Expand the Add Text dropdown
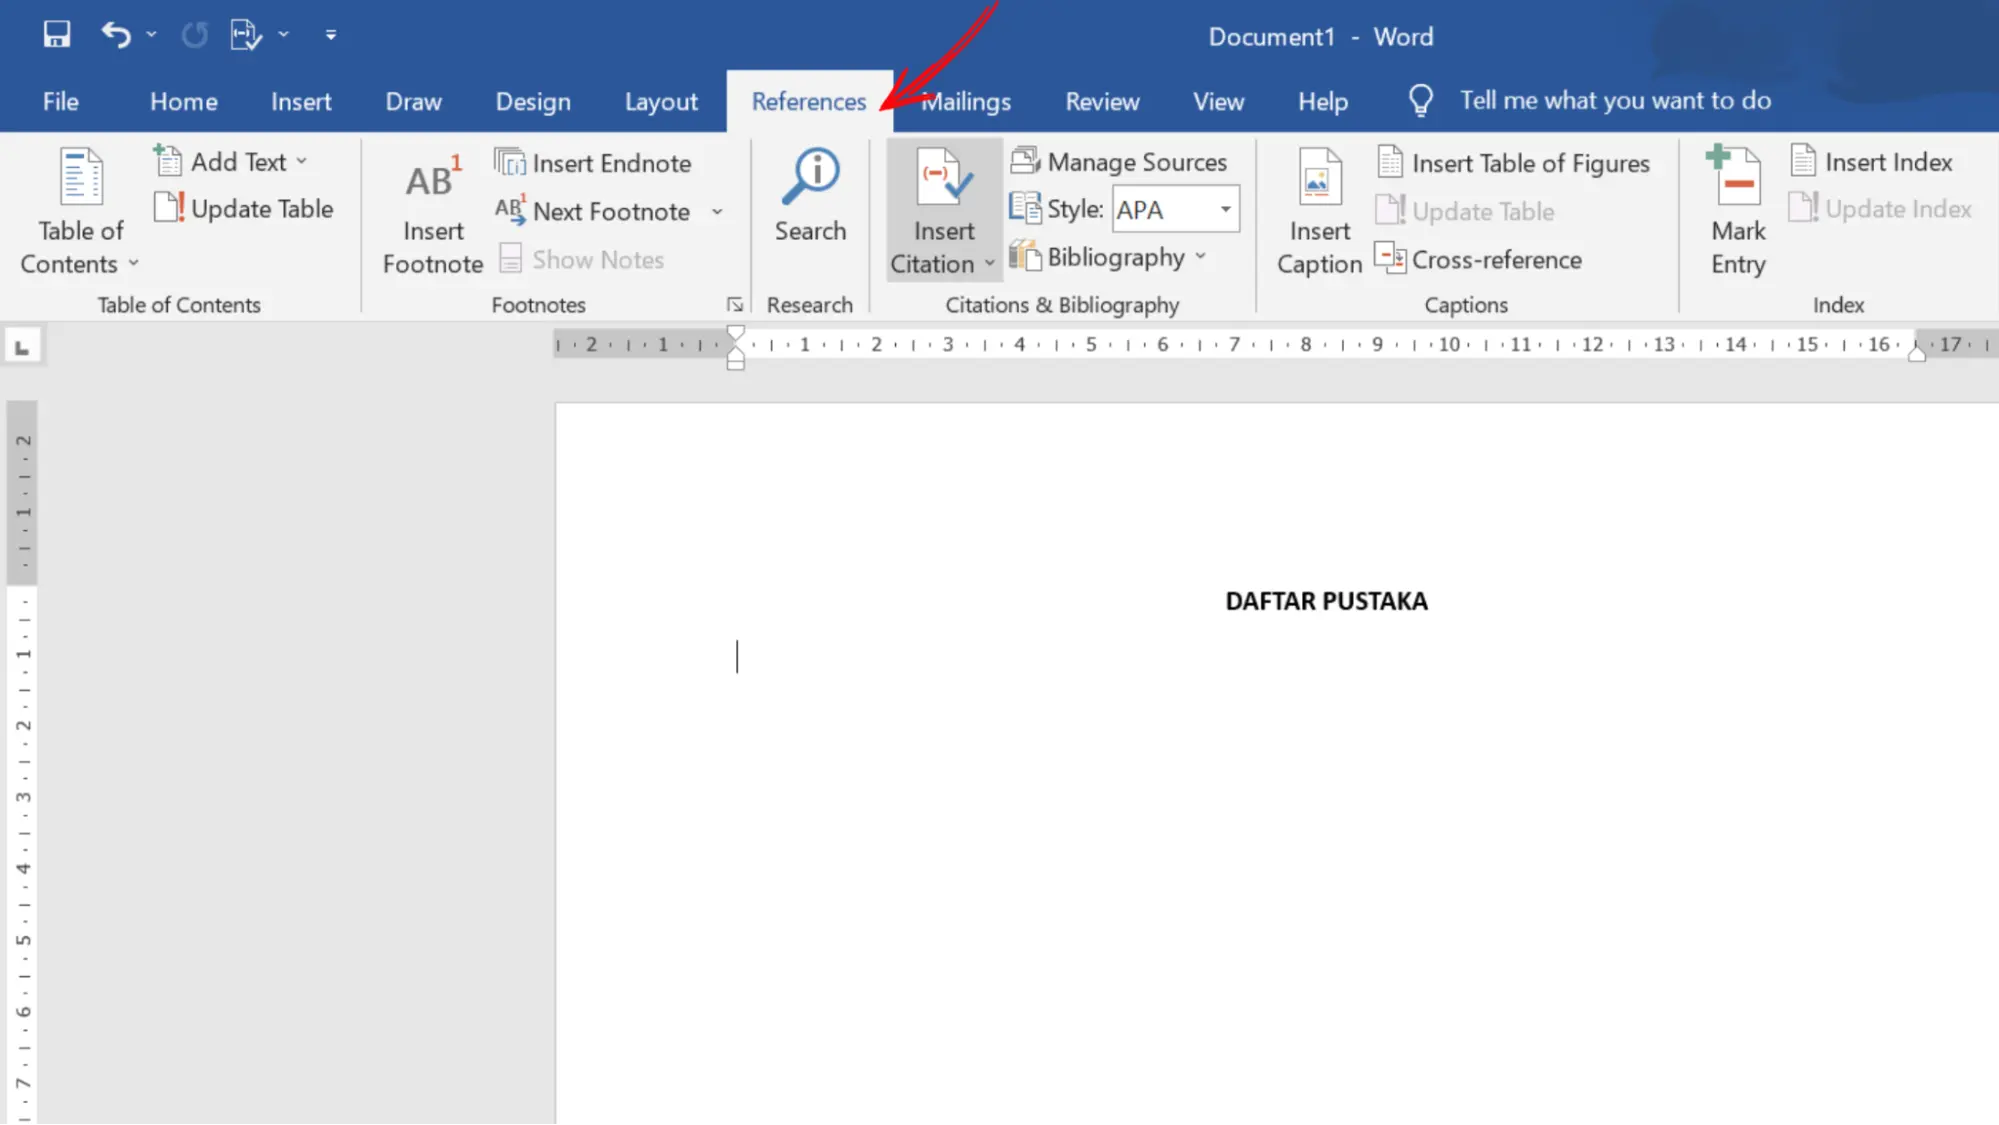Image resolution: width=1999 pixels, height=1125 pixels. coord(303,160)
